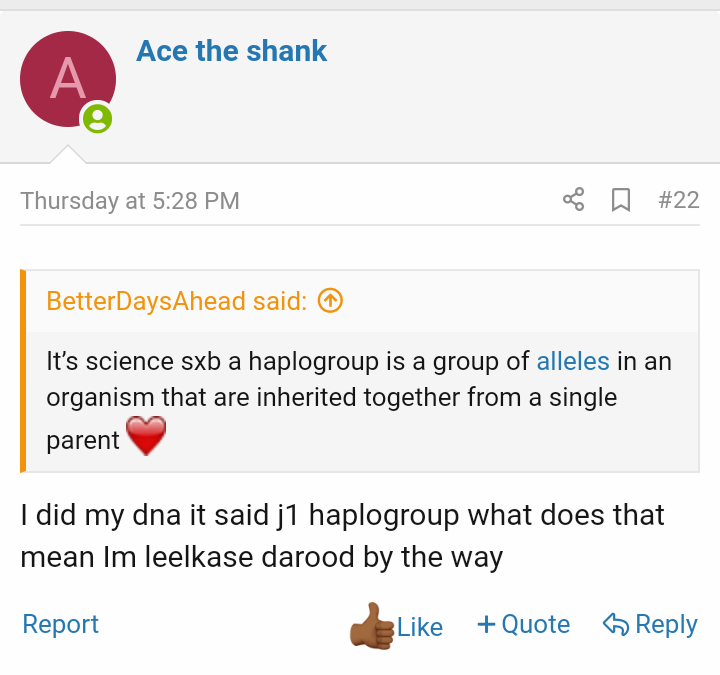Click the plus icon beside Quote
This screenshot has width=720, height=675.
point(487,625)
